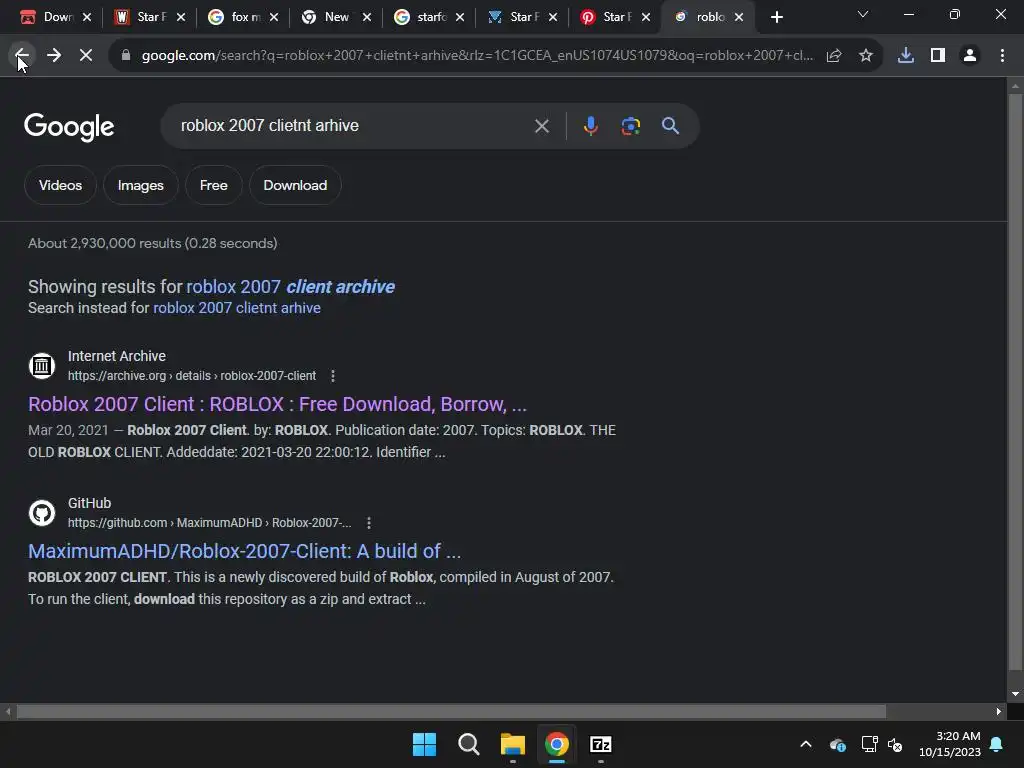
Task: Select the Download filter chip
Action: point(295,185)
